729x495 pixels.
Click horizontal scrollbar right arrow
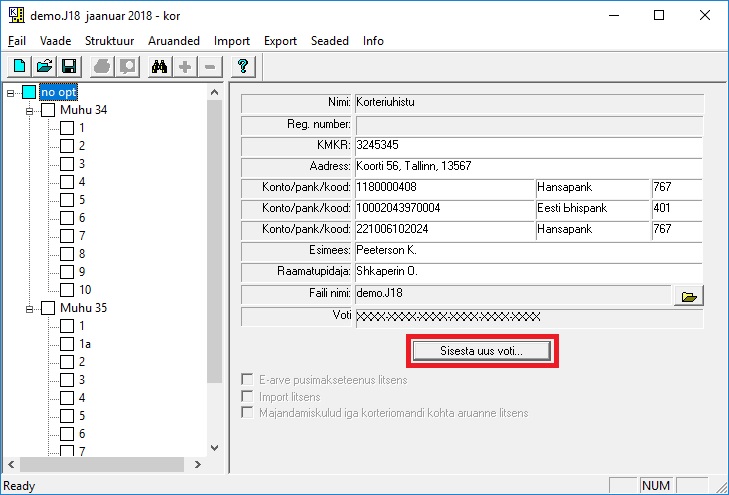point(198,464)
